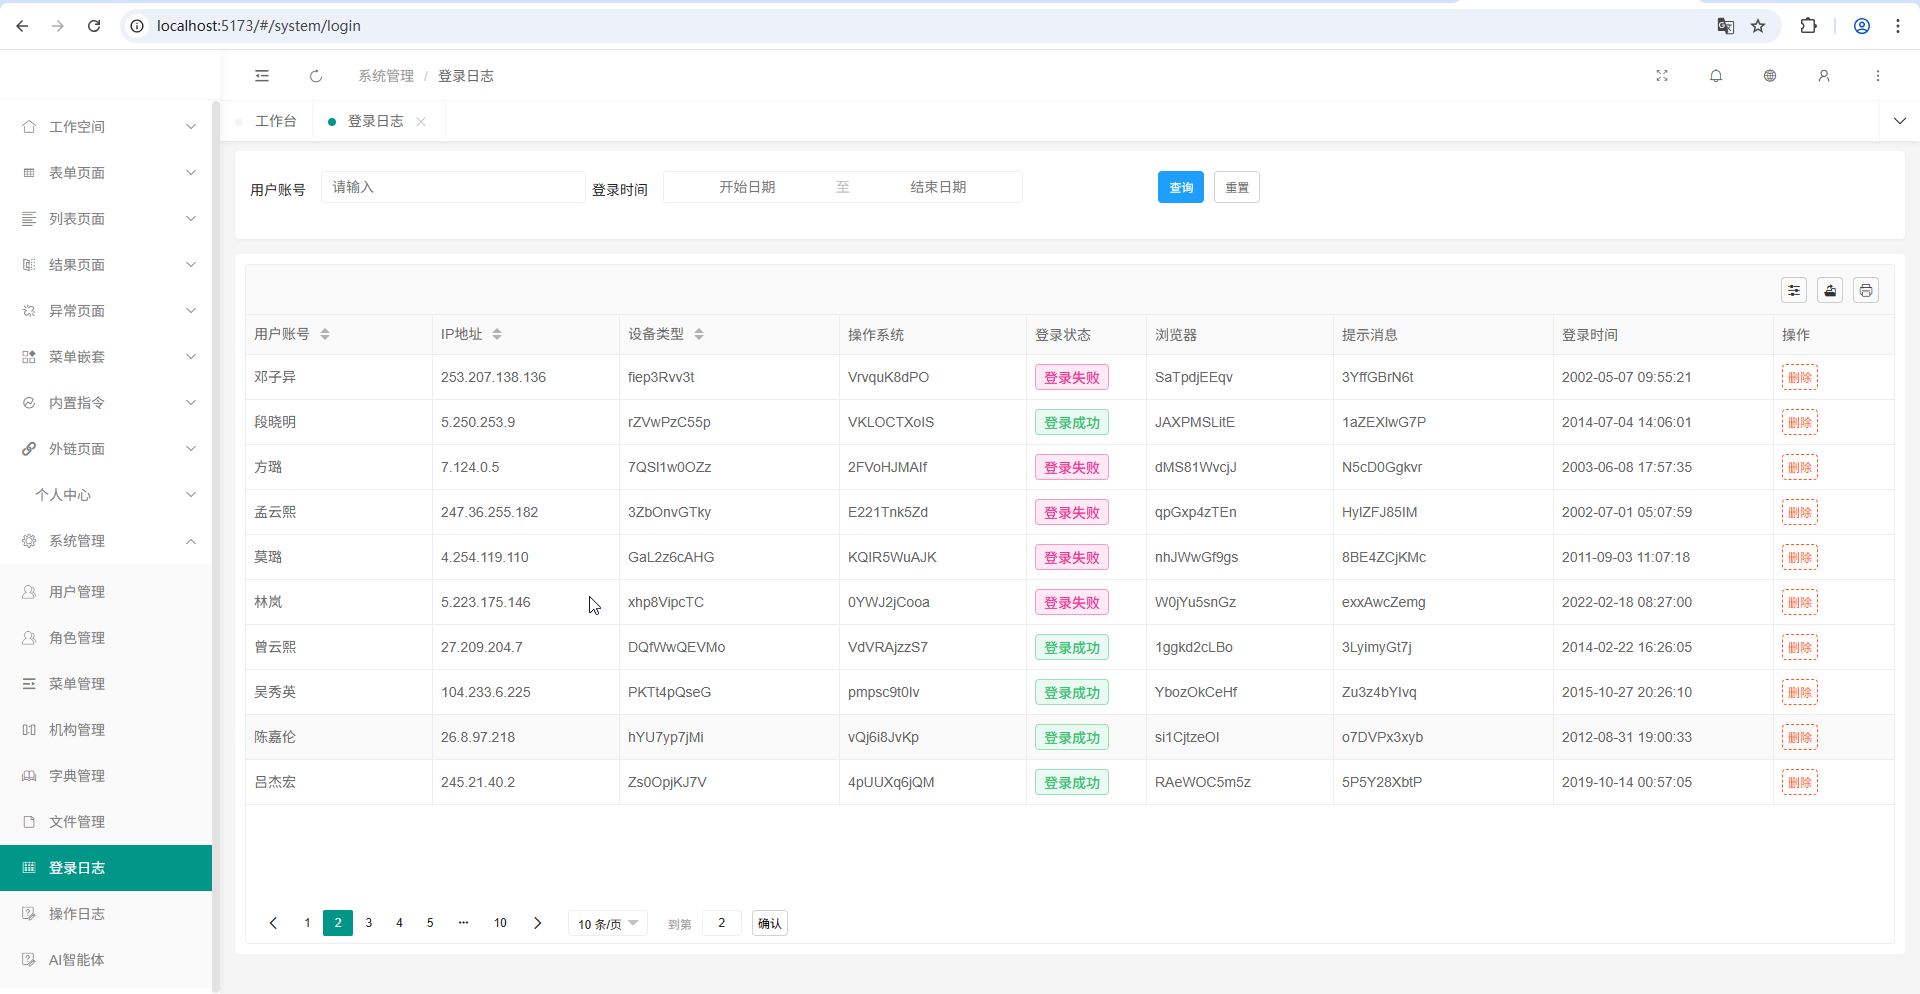Open 菜单管理 in sidebar
Viewport: 1920px width, 994px height.
[x=106, y=684]
